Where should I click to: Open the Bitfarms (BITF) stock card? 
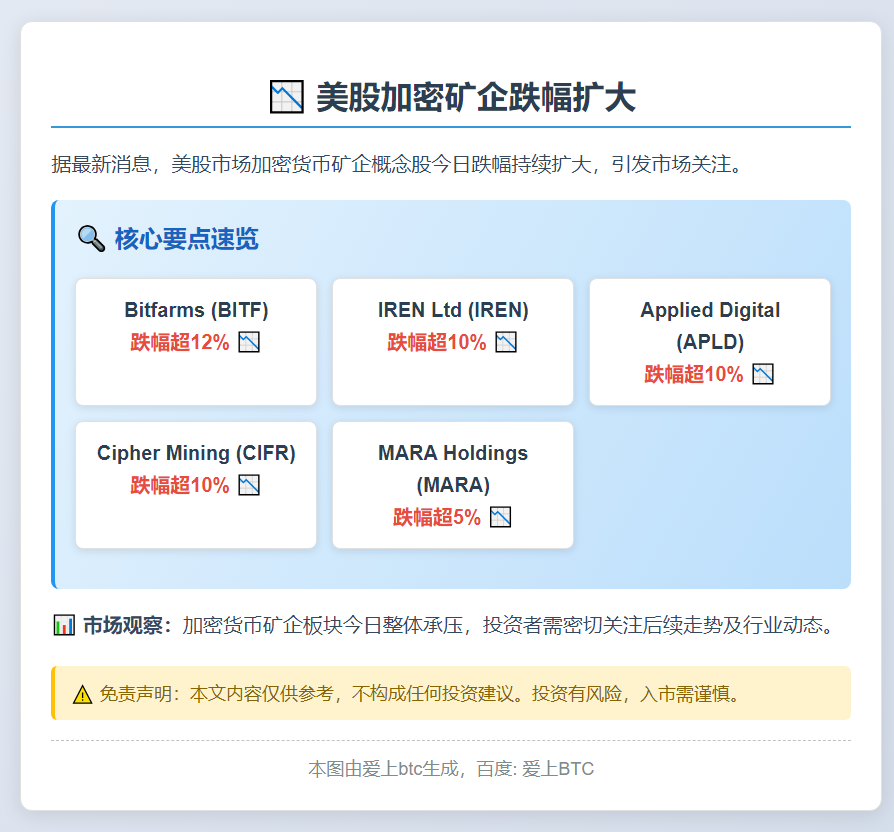tap(195, 341)
